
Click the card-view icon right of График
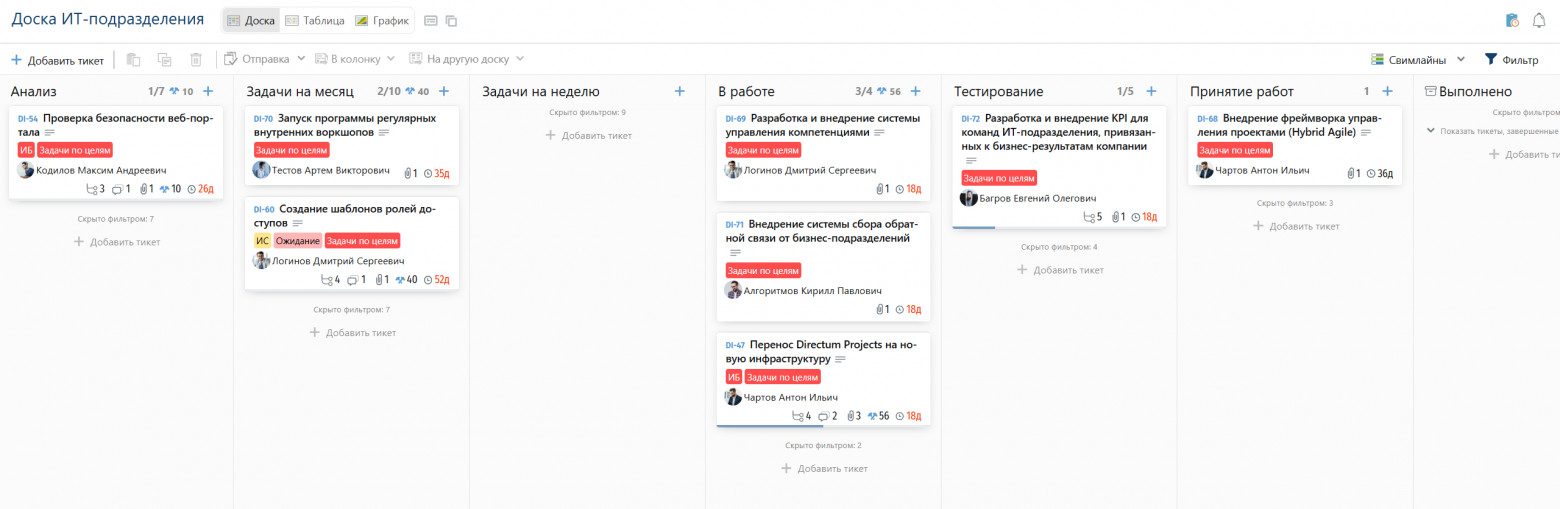click(x=431, y=20)
